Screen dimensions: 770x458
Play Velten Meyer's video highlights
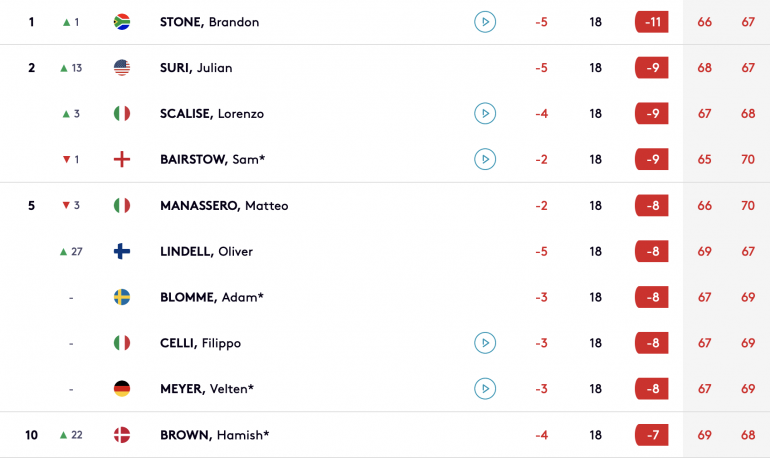[485, 388]
